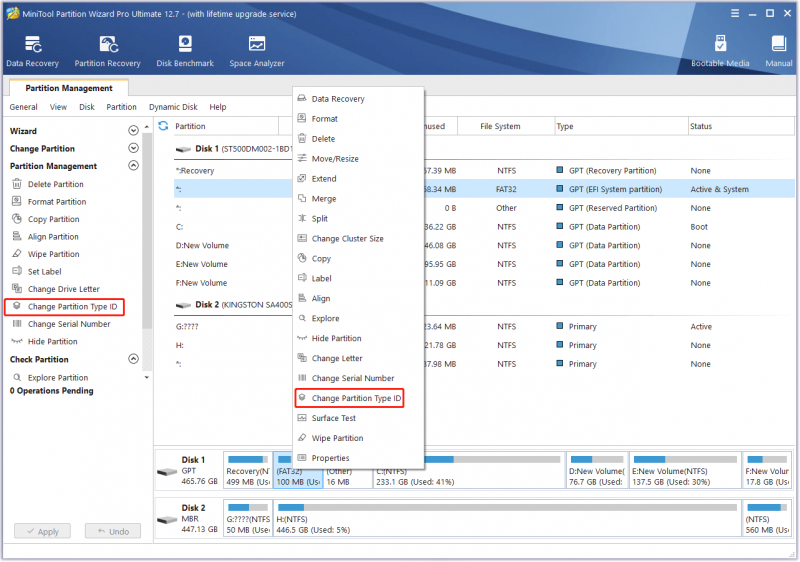Image resolution: width=800 pixels, height=562 pixels.
Task: Open the Dynamic Disk menu
Action: click(x=173, y=107)
